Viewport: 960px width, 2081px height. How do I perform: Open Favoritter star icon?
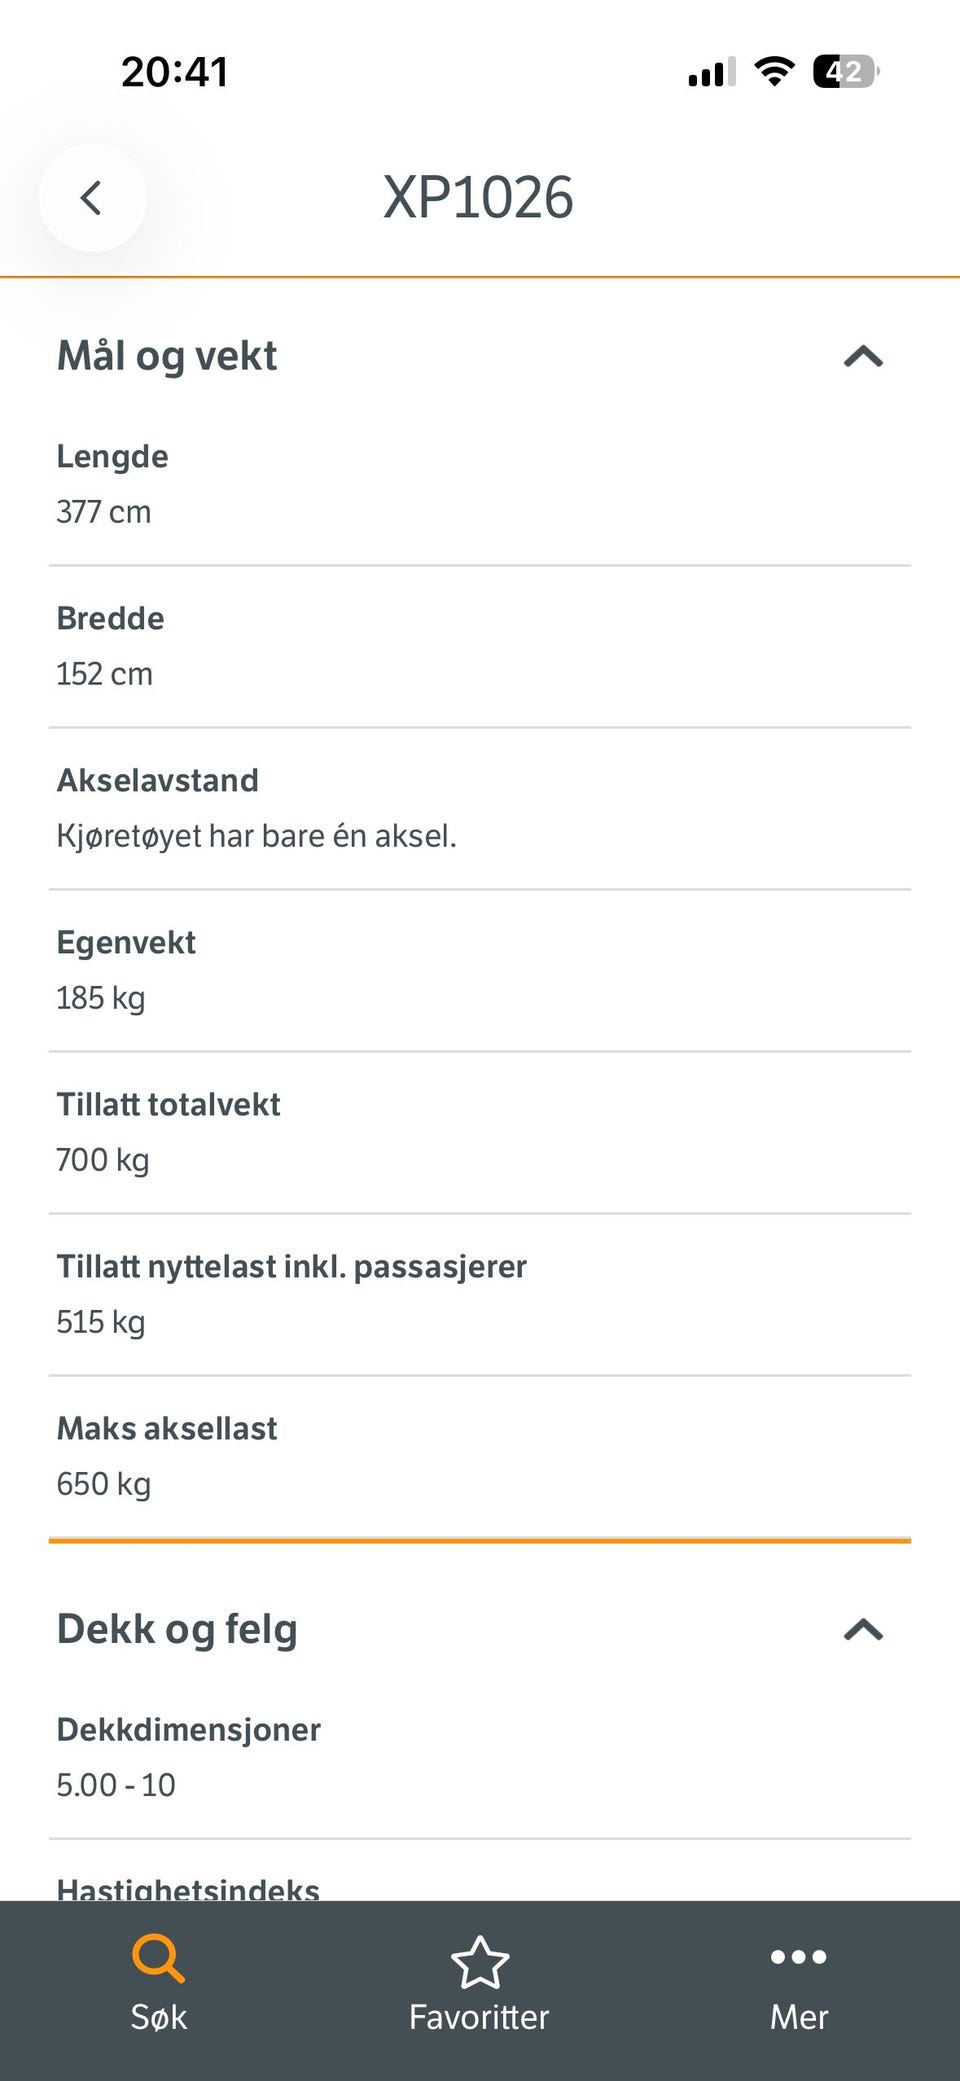[480, 1962]
